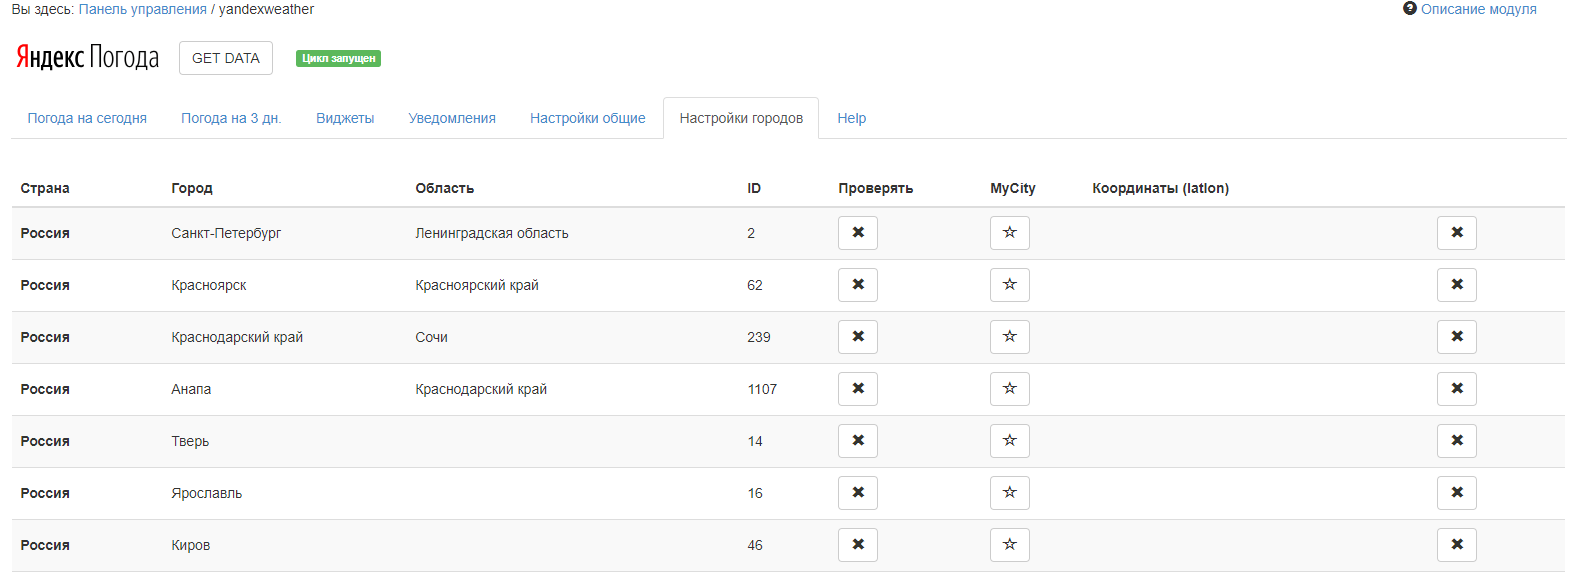This screenshot has width=1571, height=579.
Task: Toggle Проверять for the Сочи row
Action: click(857, 337)
